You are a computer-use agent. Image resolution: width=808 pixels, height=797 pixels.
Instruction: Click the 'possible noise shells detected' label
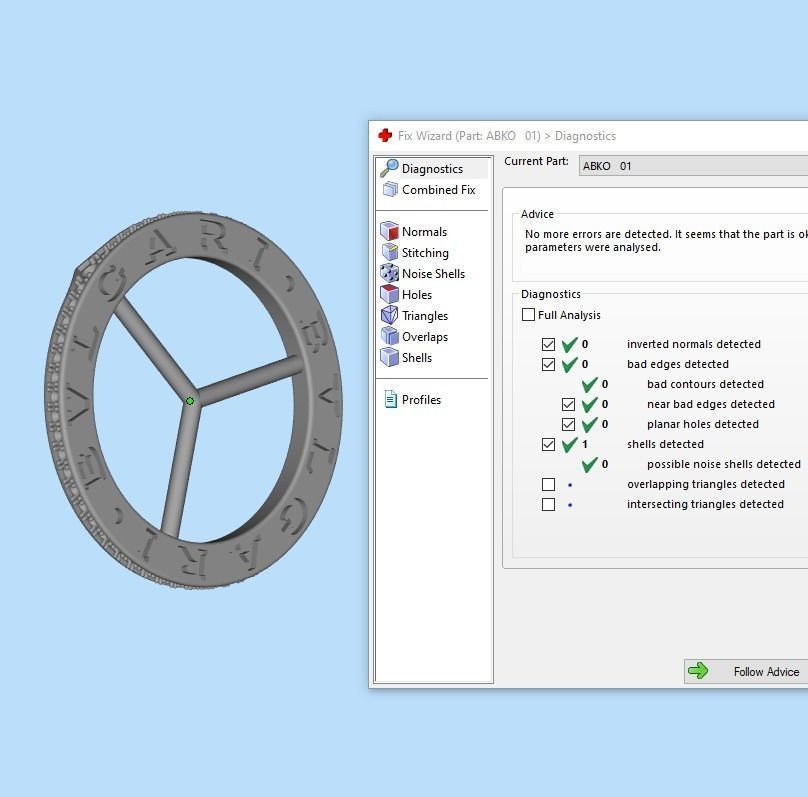[x=724, y=464]
